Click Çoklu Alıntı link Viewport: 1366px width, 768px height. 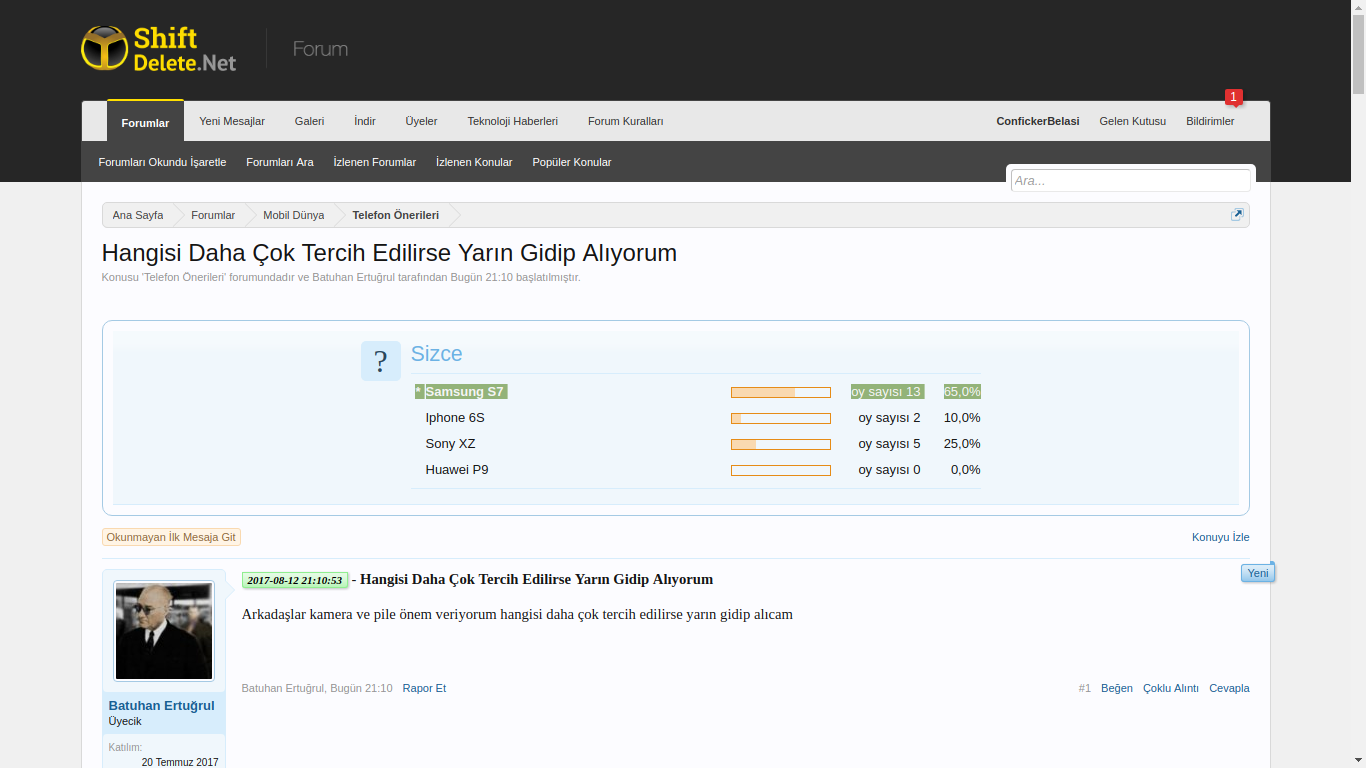coord(1171,688)
